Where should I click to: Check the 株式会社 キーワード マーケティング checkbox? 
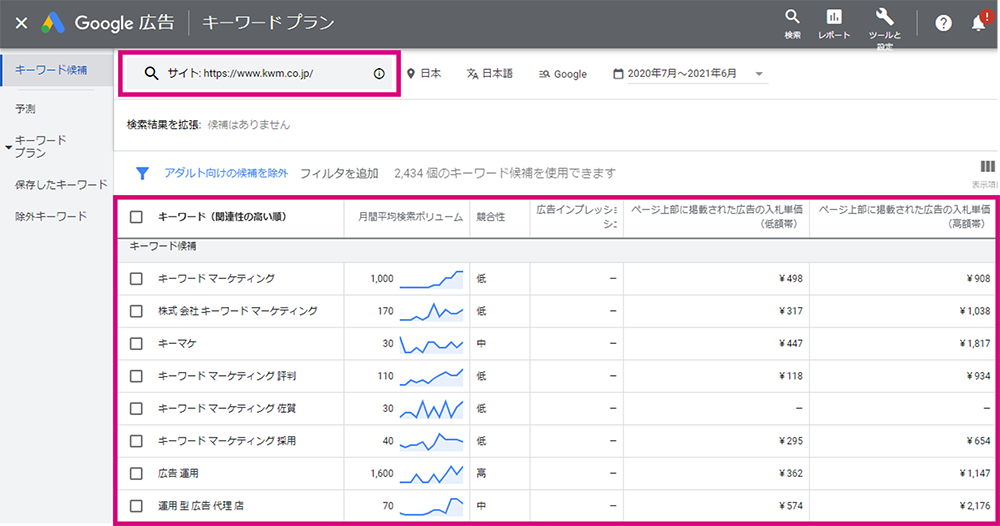136,311
